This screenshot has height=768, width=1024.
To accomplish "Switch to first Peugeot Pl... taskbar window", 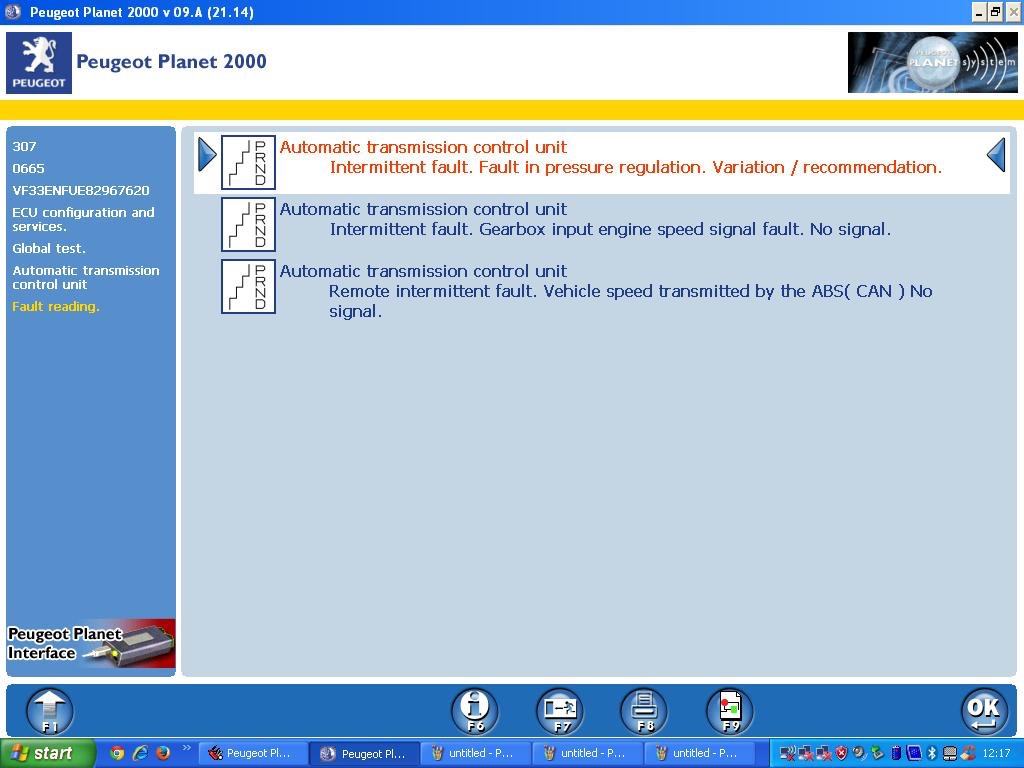I will click(x=251, y=754).
